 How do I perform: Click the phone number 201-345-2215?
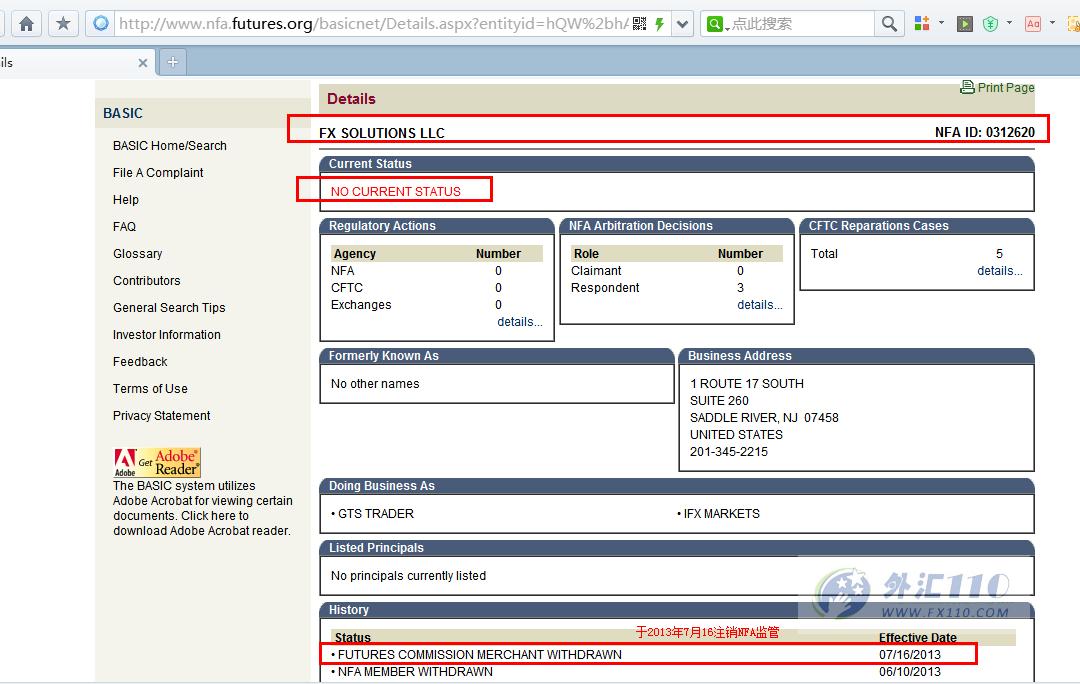(x=729, y=452)
